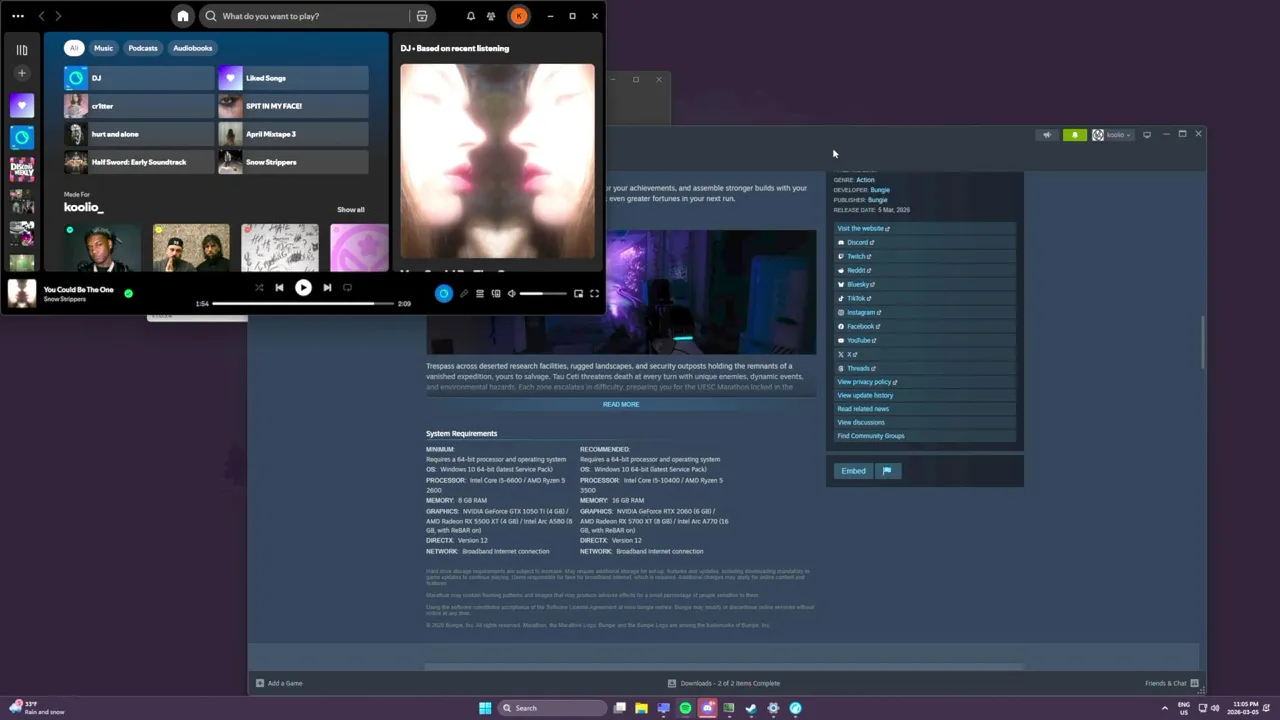The height and width of the screenshot is (720, 1280).
Task: Open Steam announcements megaphone icon
Action: tap(1047, 135)
